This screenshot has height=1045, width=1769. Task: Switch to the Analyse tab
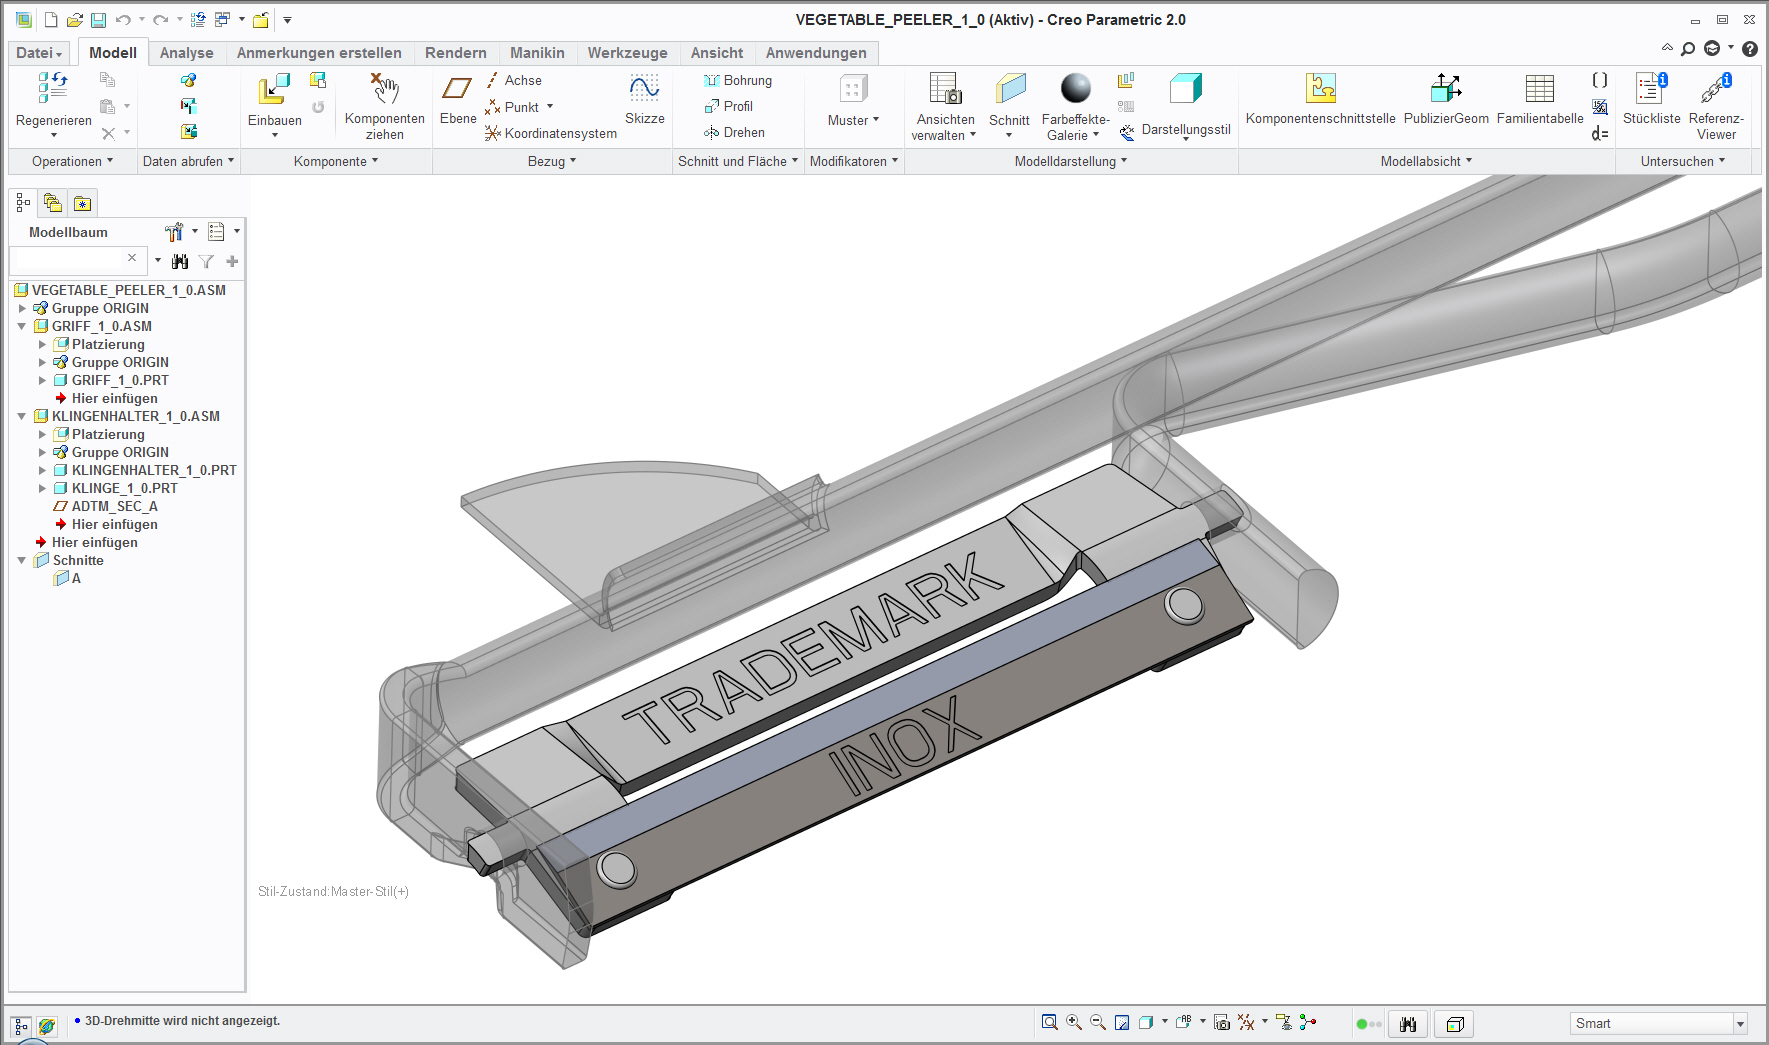coord(186,53)
